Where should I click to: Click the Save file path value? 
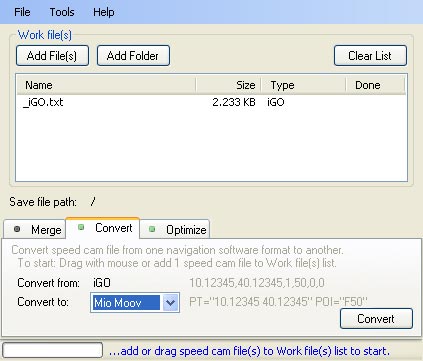click(93, 202)
